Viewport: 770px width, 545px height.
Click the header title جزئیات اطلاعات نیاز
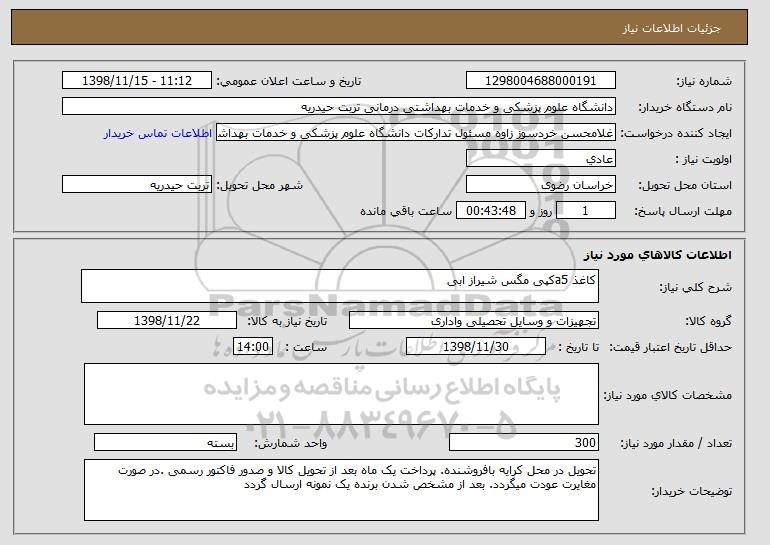[671, 28]
